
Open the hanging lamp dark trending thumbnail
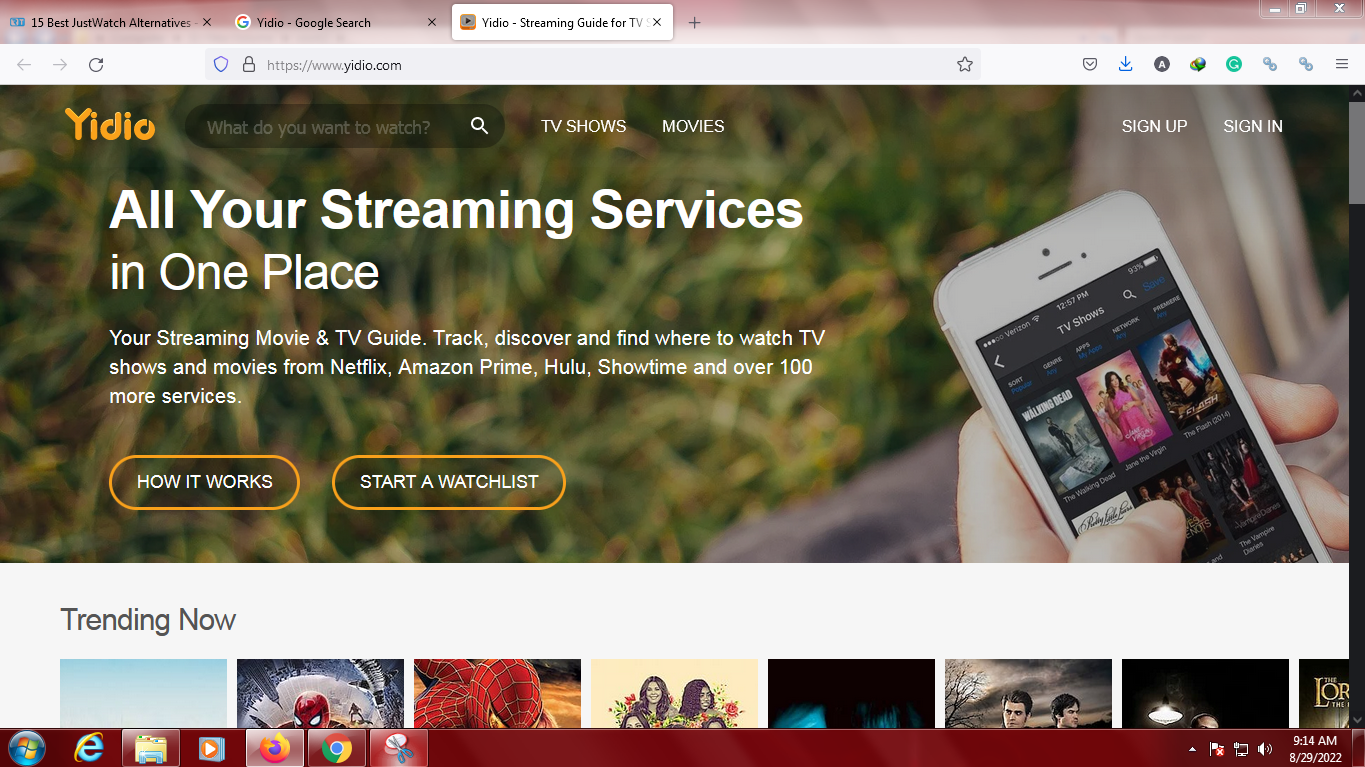point(1205,693)
